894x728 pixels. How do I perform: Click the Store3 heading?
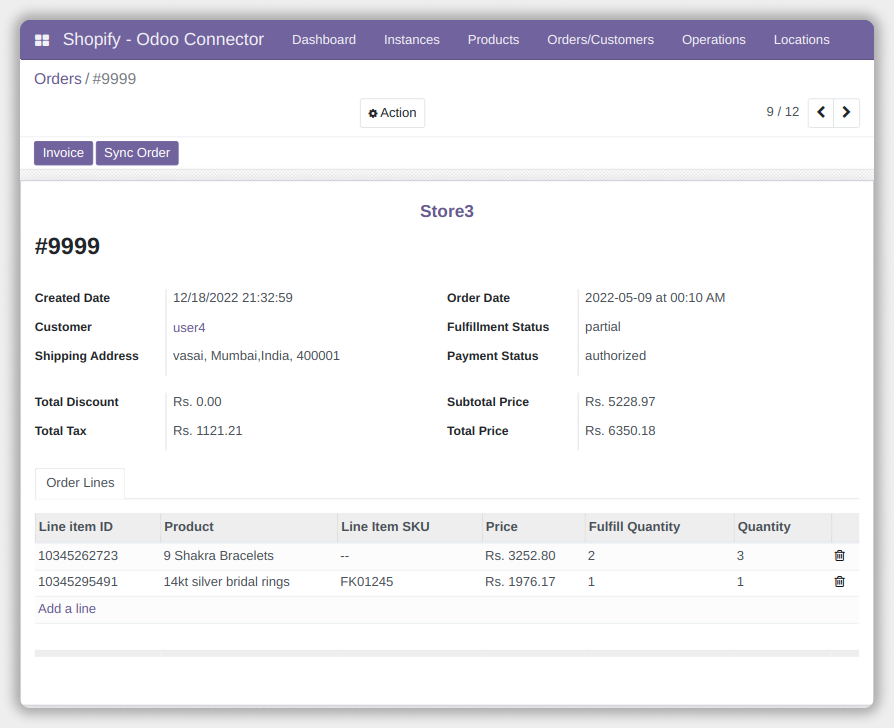[x=446, y=211]
